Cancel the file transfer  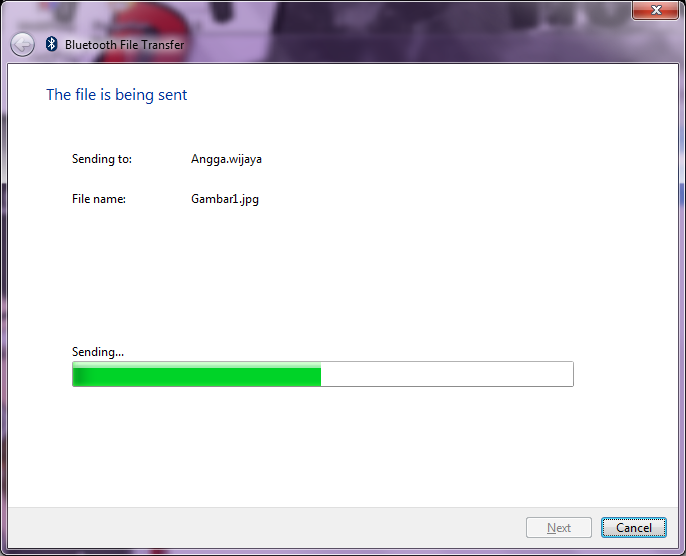coord(634,528)
